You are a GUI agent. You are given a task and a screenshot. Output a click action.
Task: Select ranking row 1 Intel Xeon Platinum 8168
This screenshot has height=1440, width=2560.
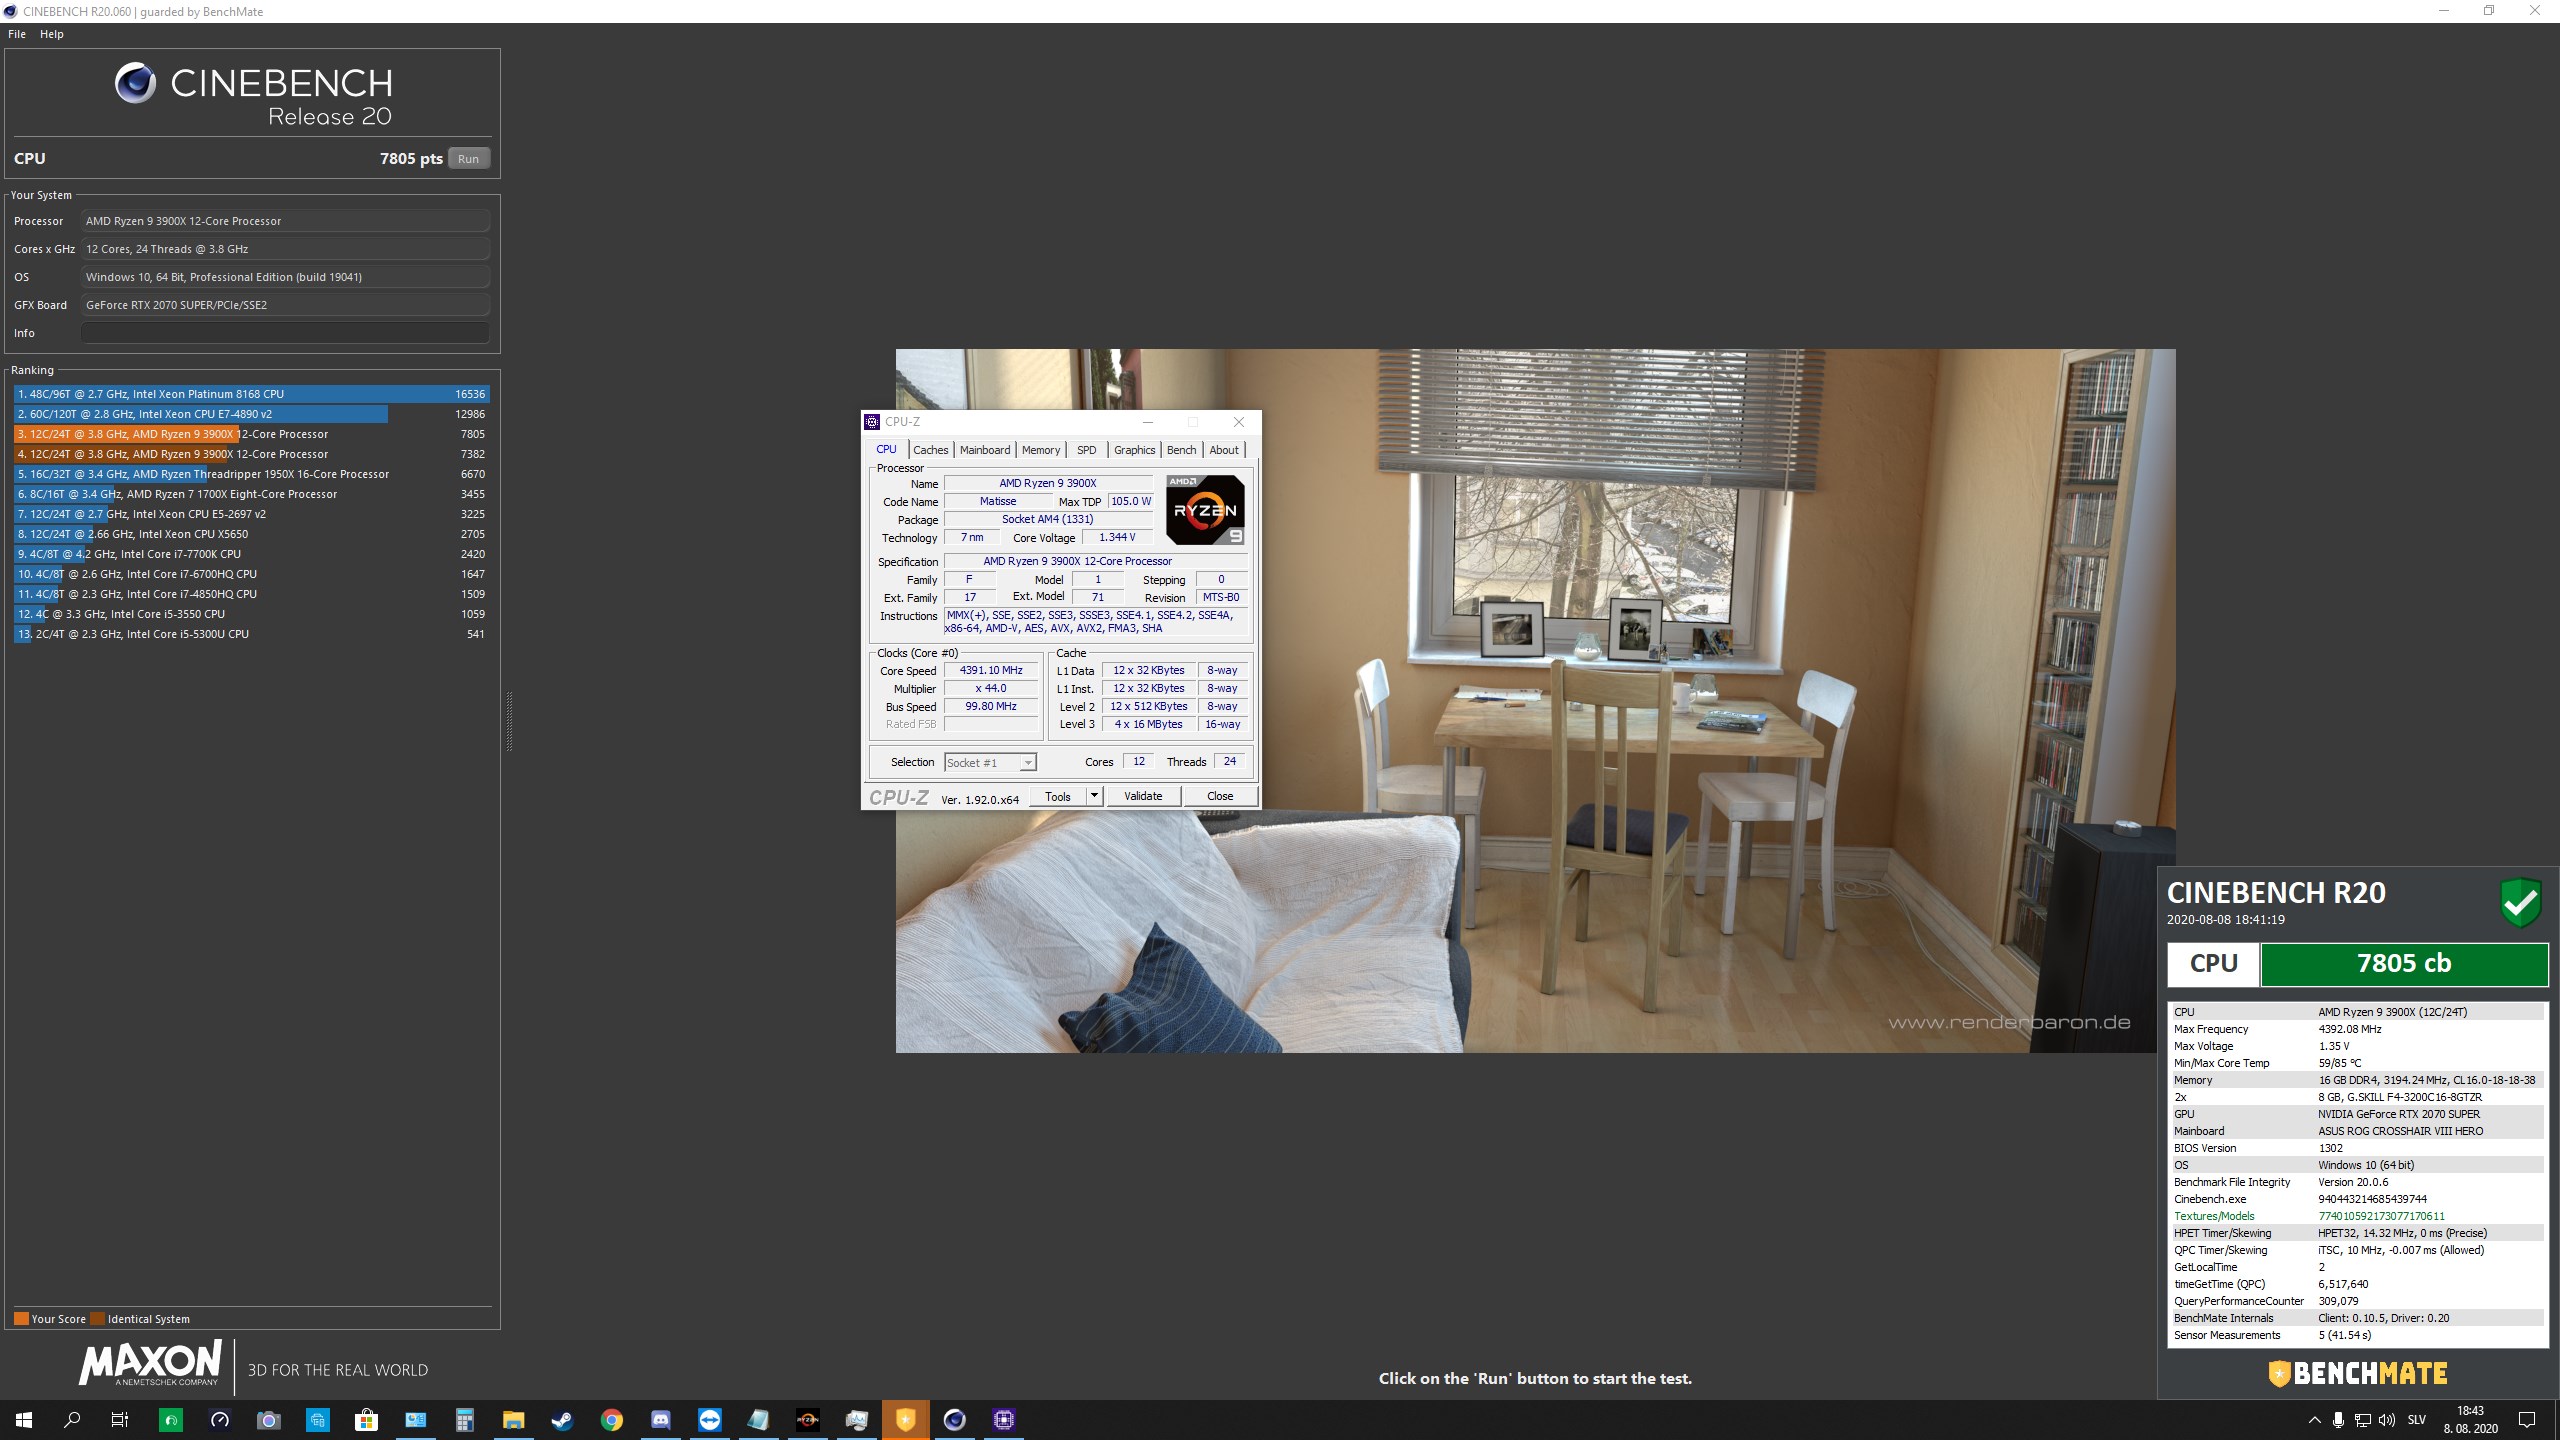click(252, 394)
